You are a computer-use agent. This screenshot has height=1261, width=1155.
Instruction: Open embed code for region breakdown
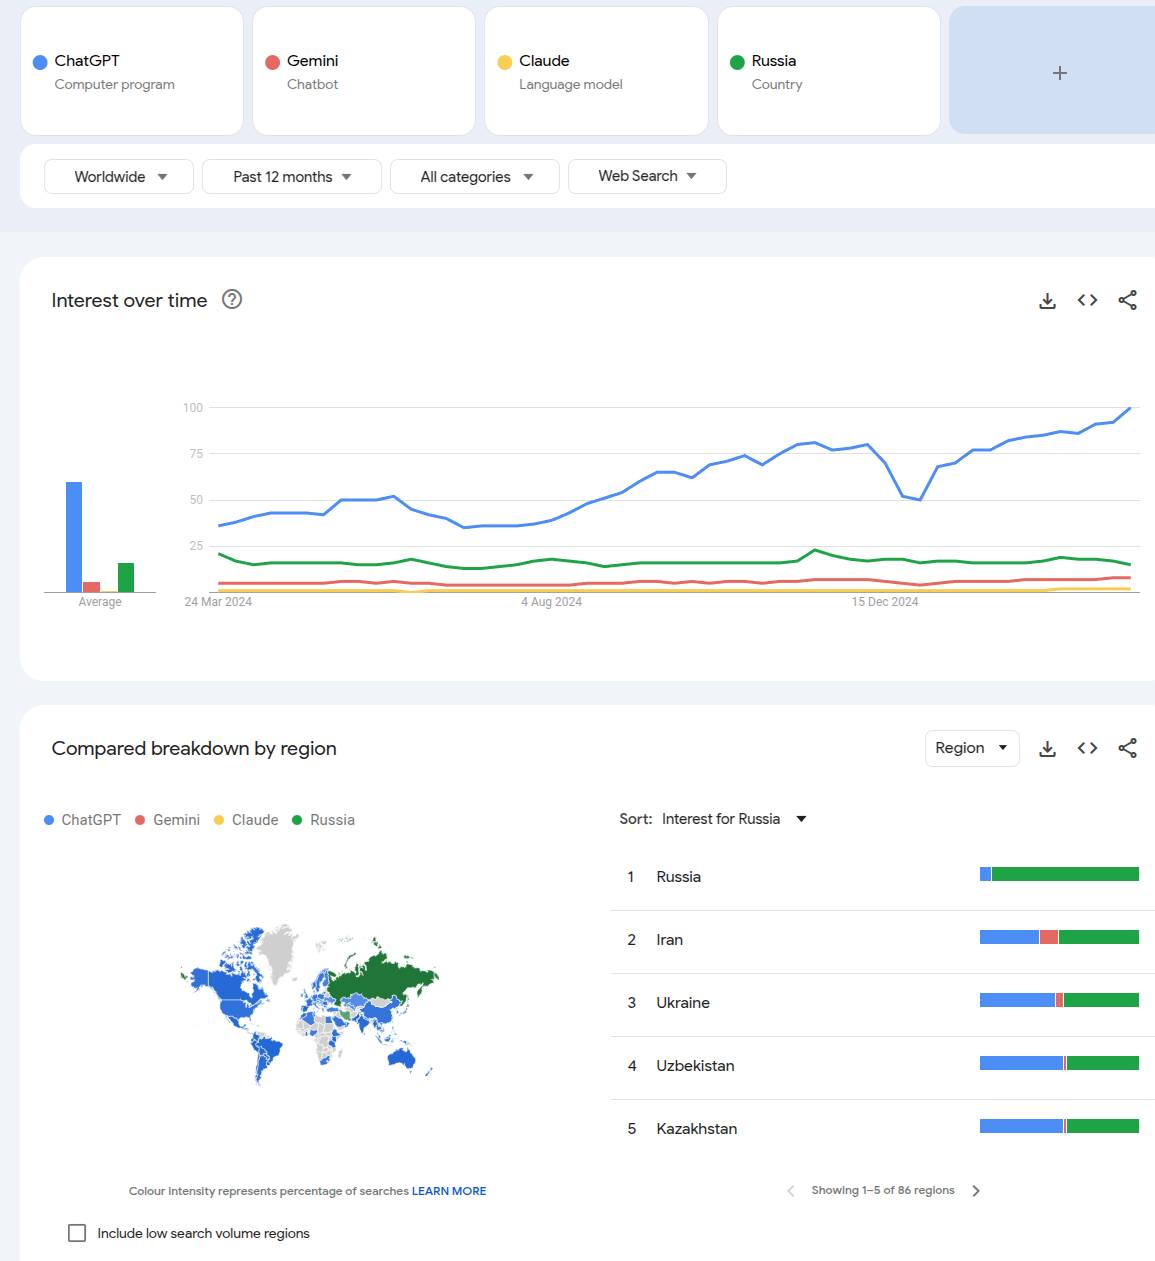tap(1087, 749)
